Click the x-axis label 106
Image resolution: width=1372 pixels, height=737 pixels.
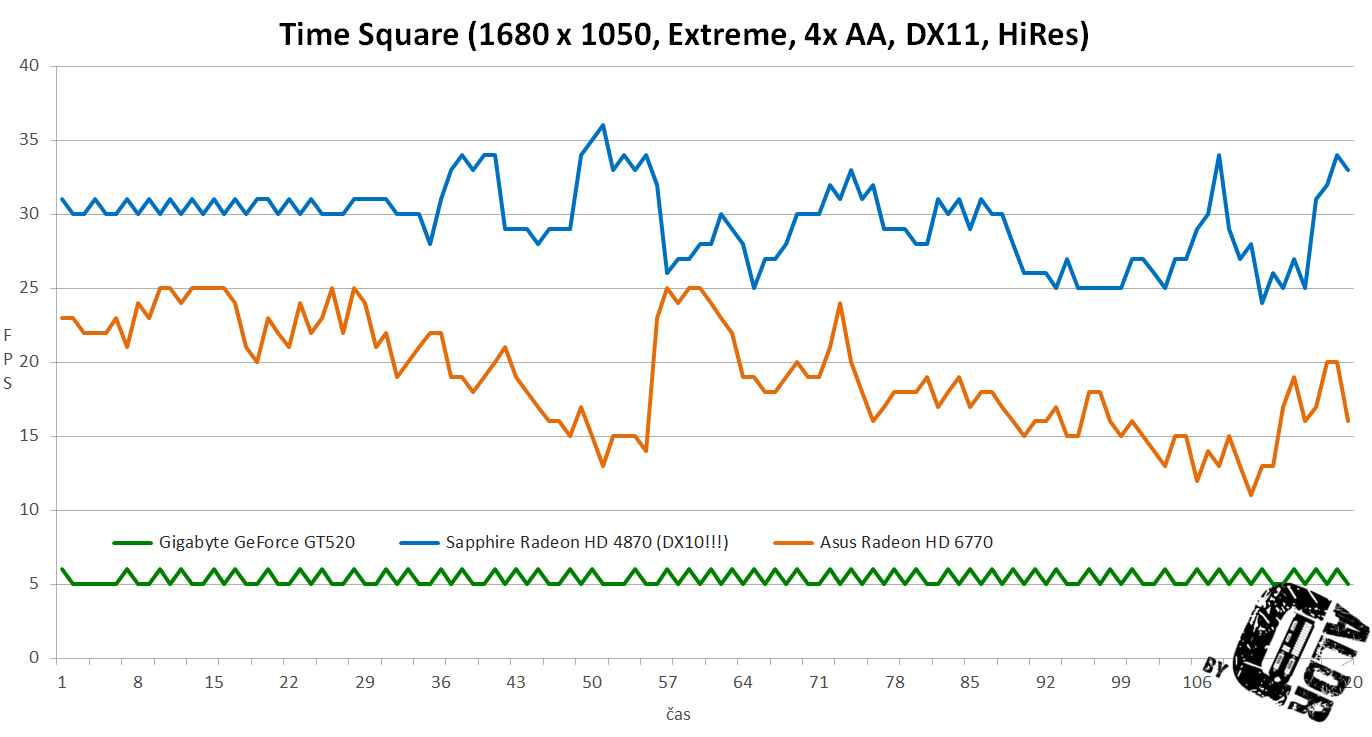tap(1198, 682)
